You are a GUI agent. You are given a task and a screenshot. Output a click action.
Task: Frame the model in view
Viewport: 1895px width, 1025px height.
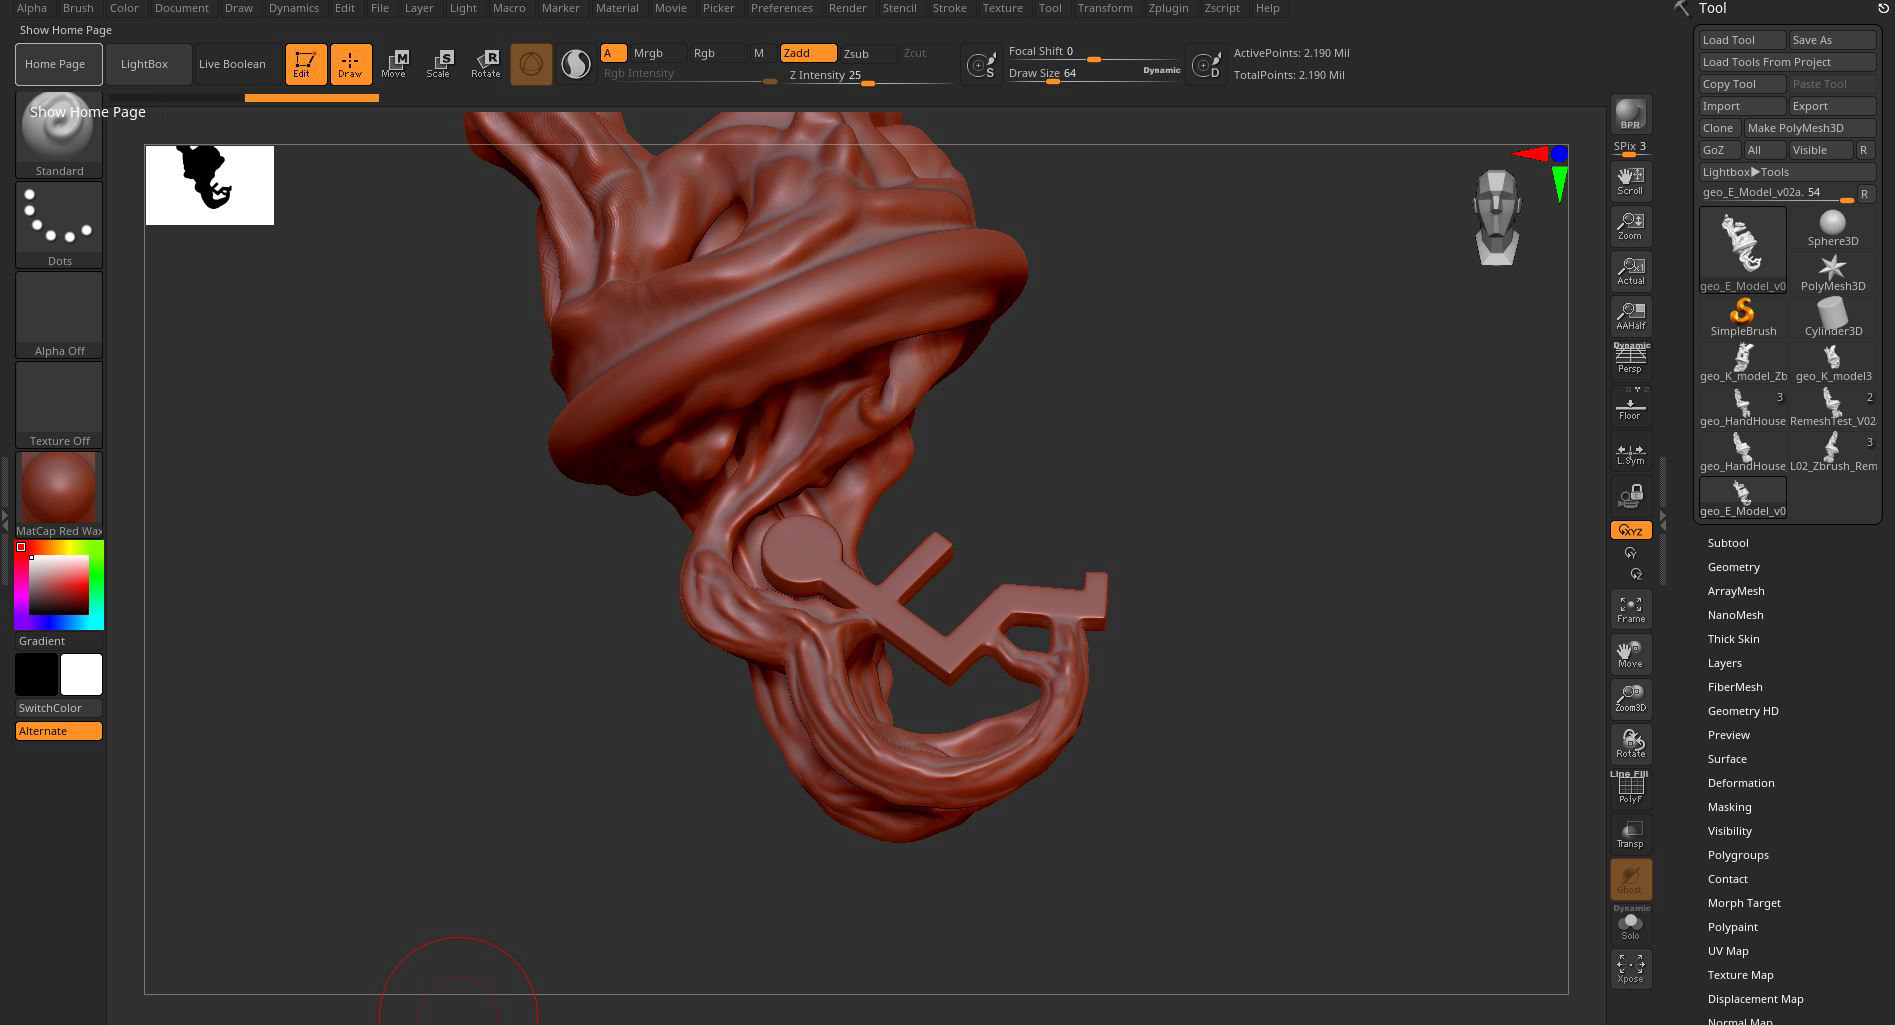[1630, 609]
